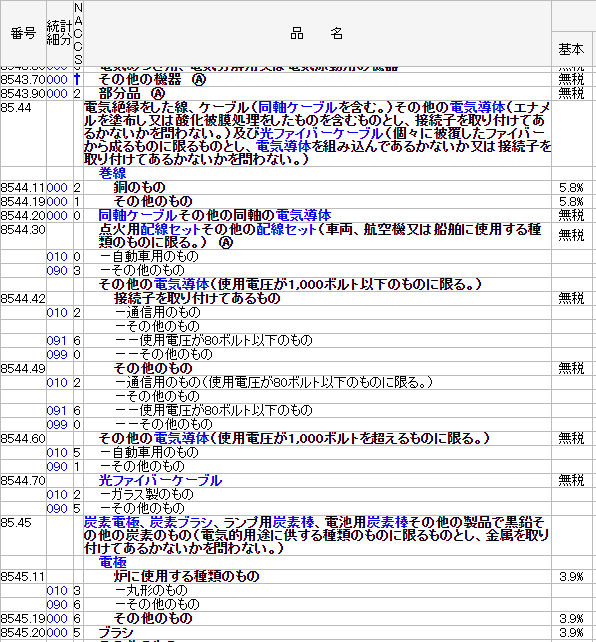Open the 炭素棒 link after ランプ用

(x=293, y=523)
